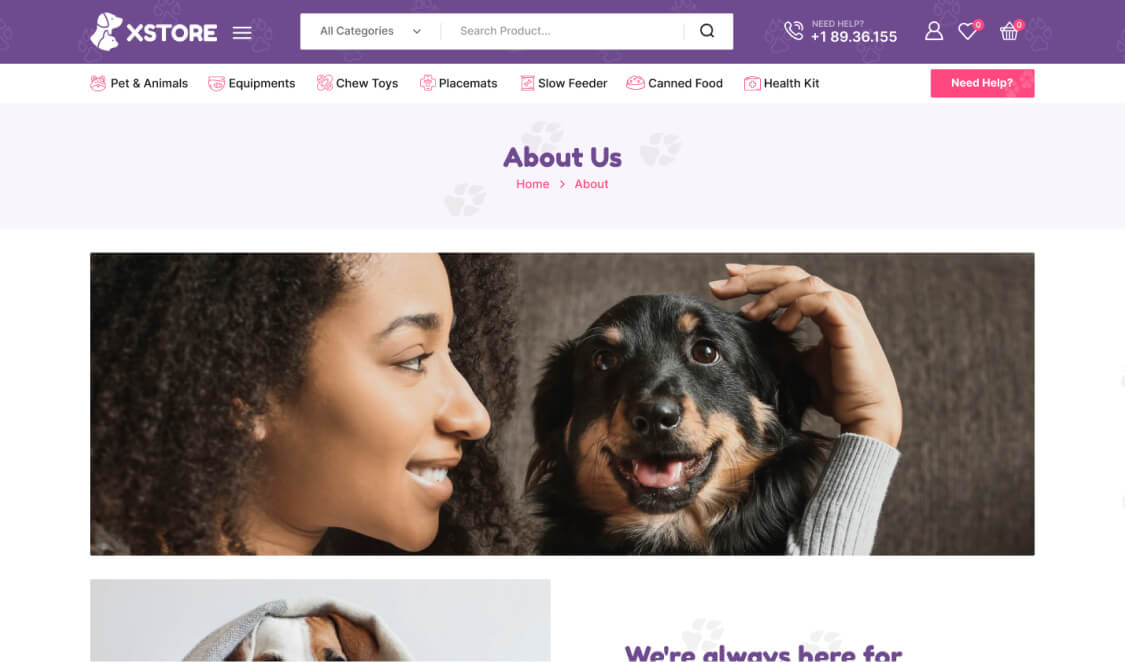Open the Slow Feeder category
The image size is (1125, 662).
563,83
